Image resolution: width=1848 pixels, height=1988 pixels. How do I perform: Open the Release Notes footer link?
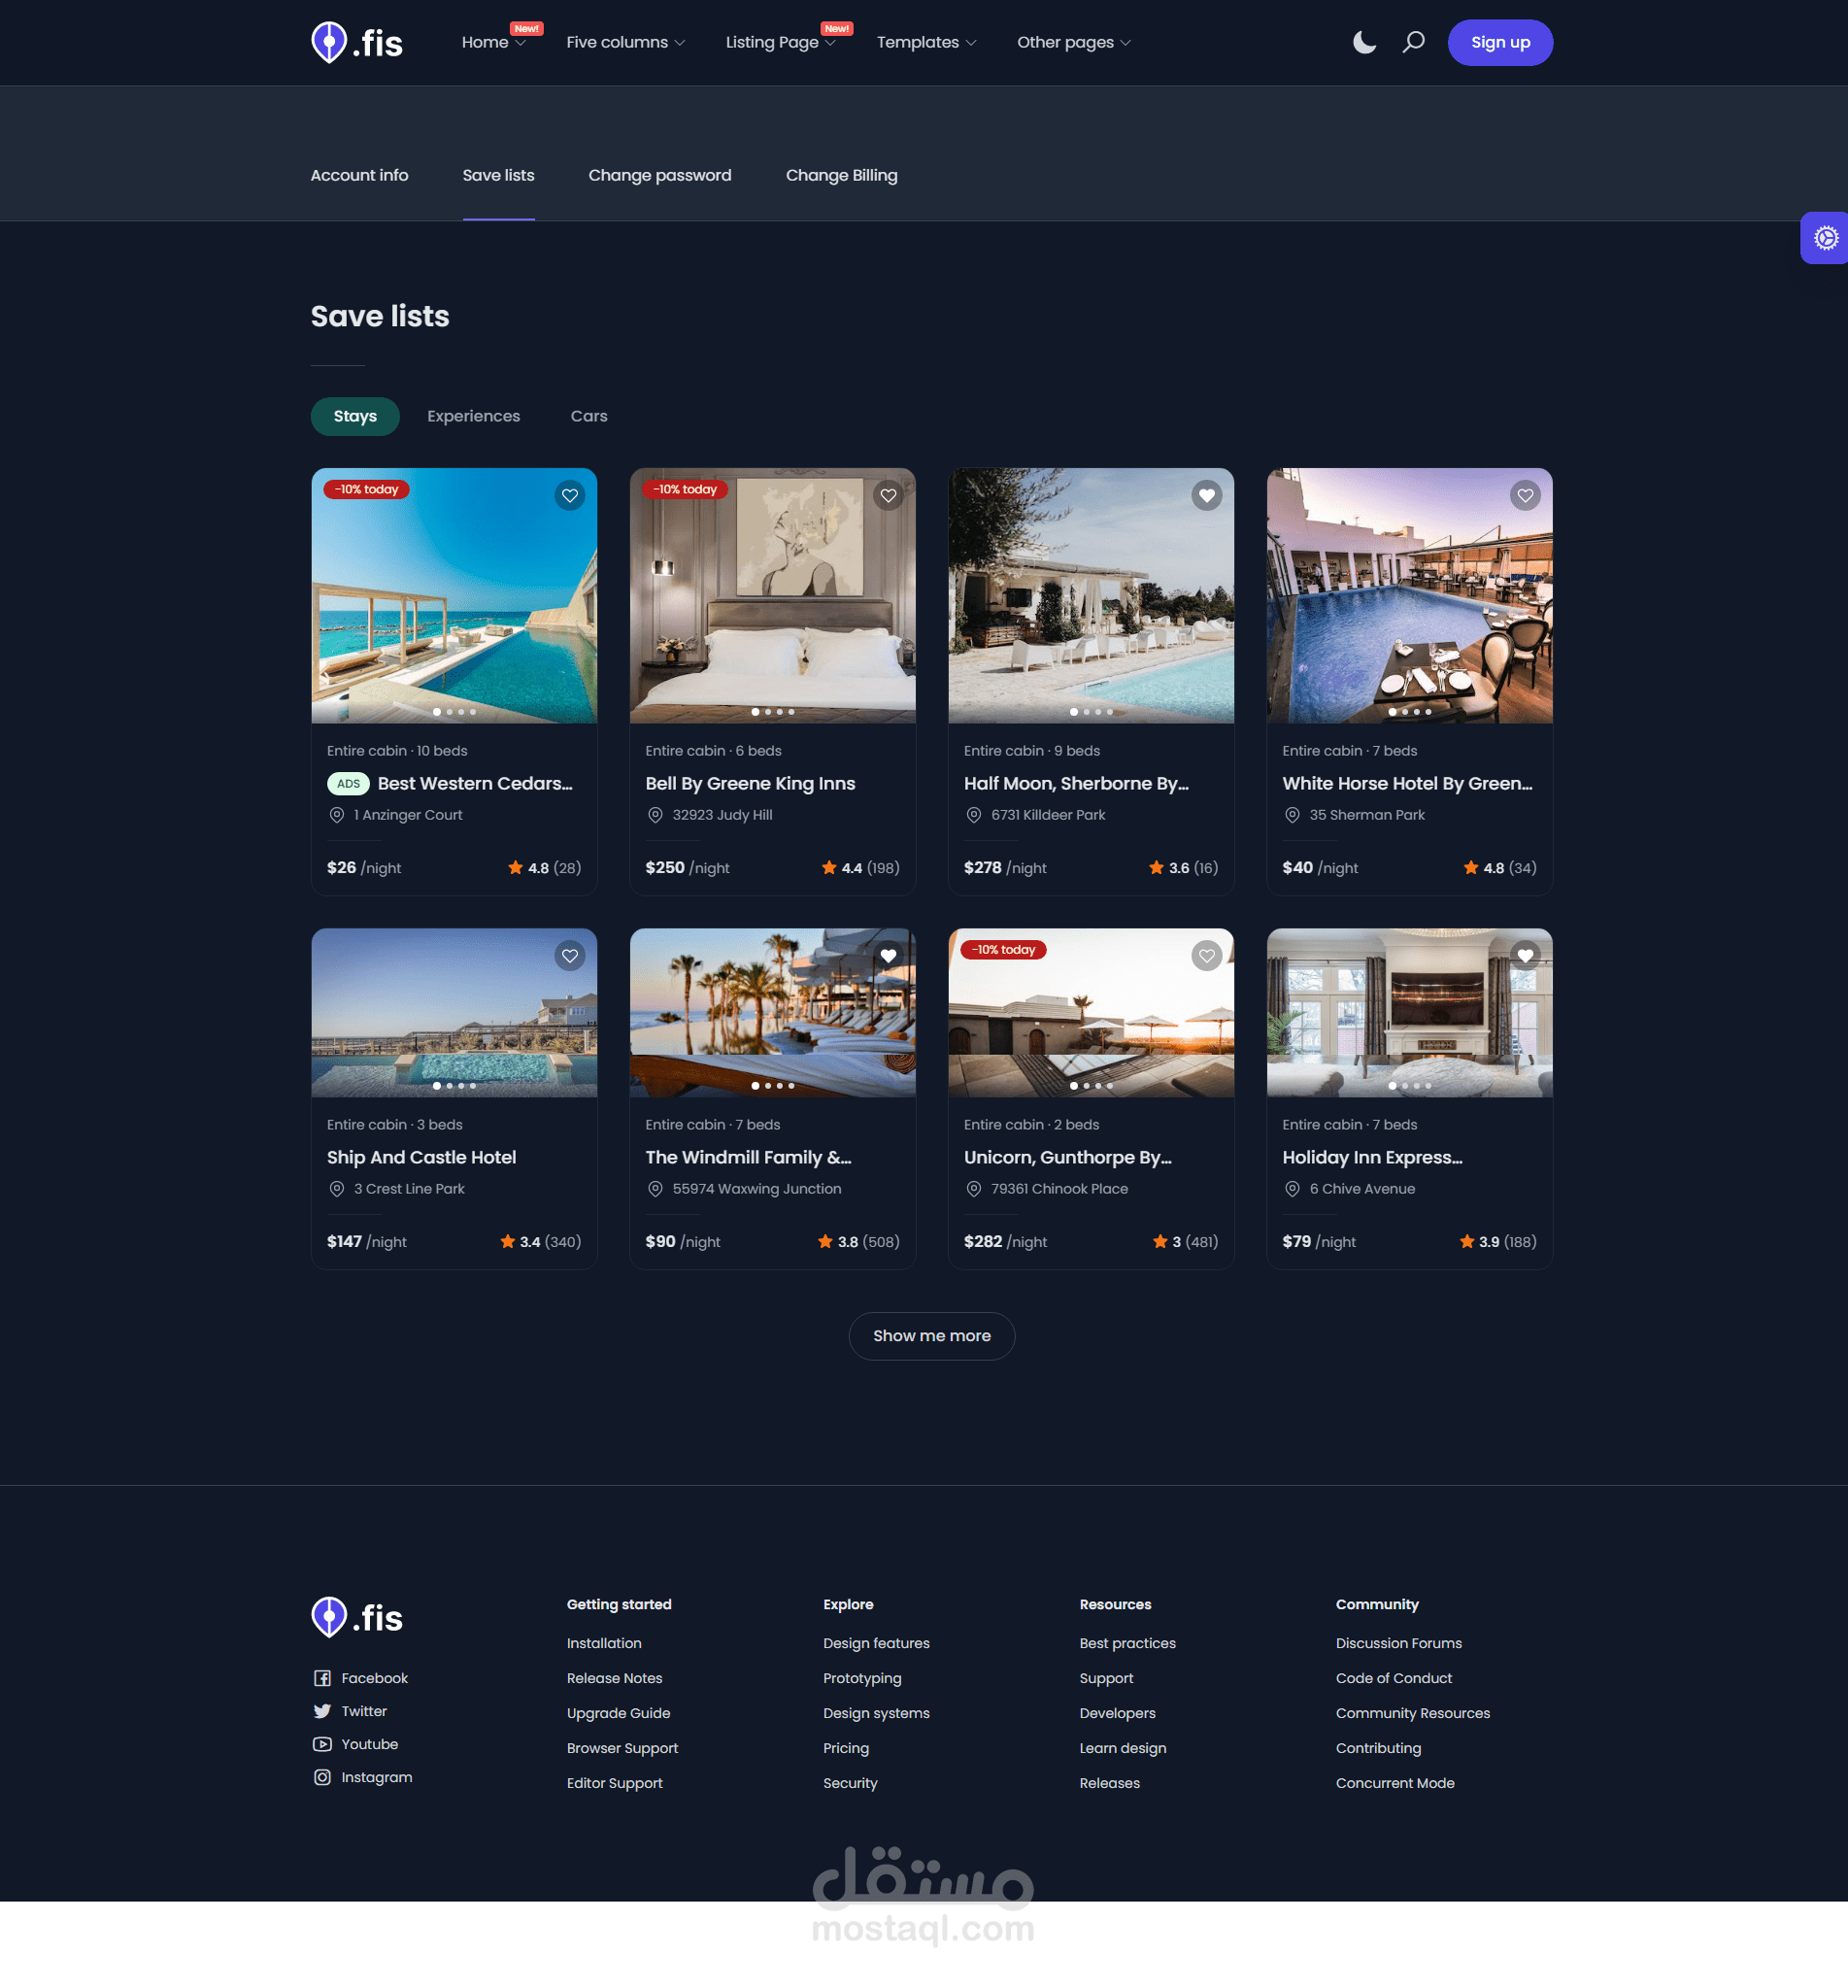[614, 1678]
